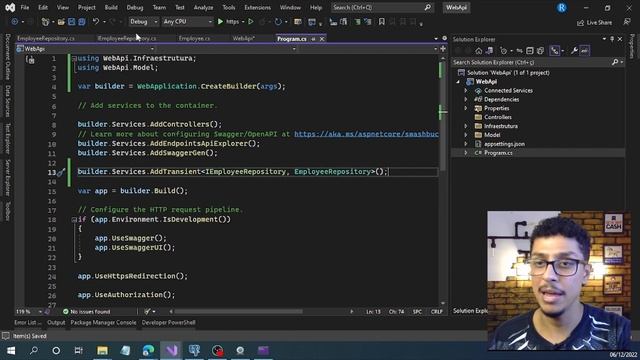
Task: Switch to the WebApi* tab
Action: (244, 39)
